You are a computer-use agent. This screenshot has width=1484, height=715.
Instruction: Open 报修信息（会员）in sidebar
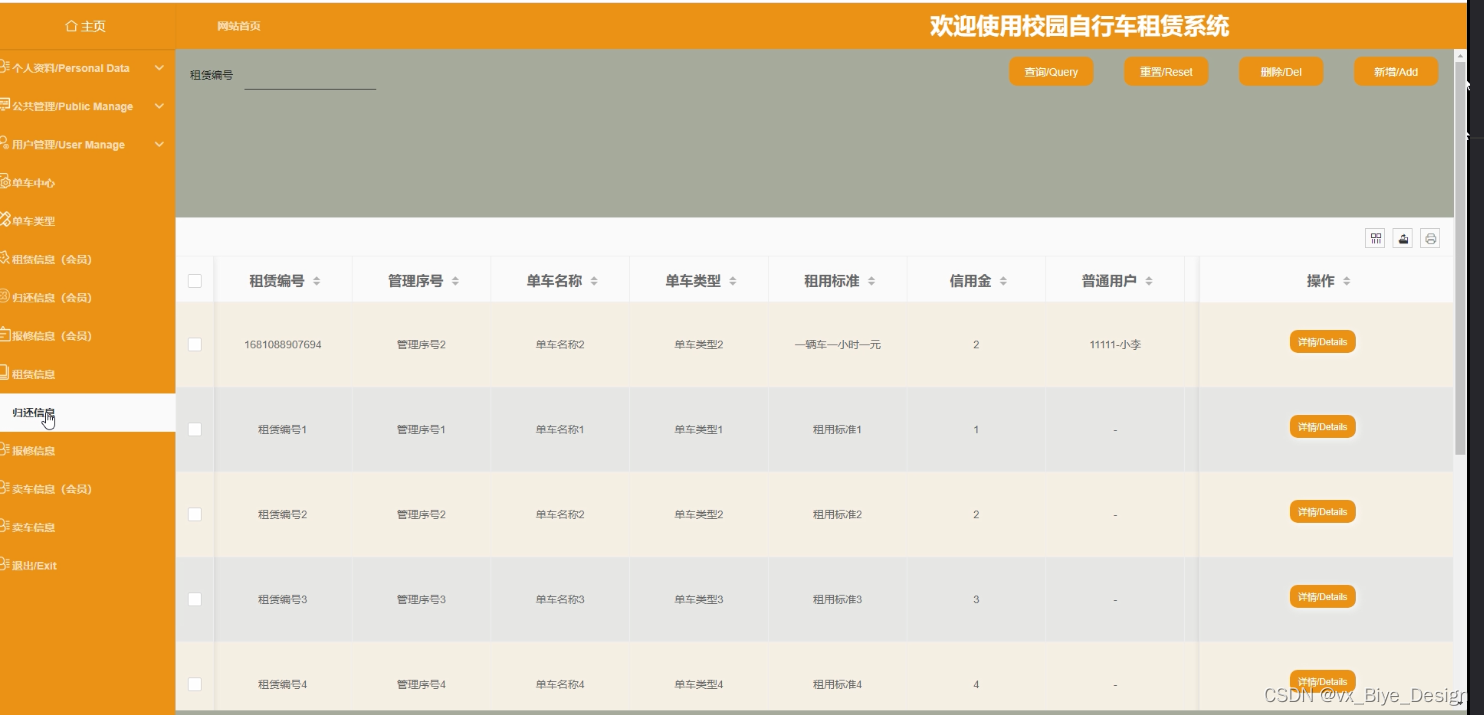(x=87, y=335)
